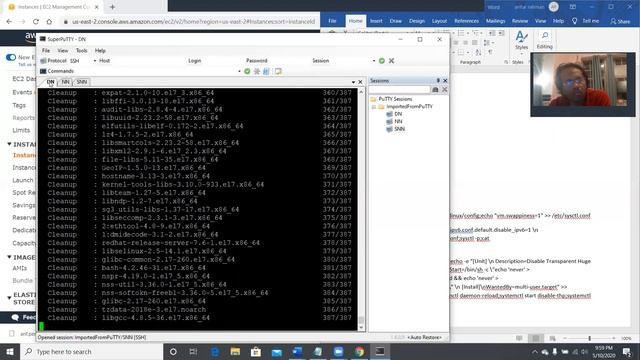Open SuperPuTTY Help menu
This screenshot has height=360, width=640.
100,51
